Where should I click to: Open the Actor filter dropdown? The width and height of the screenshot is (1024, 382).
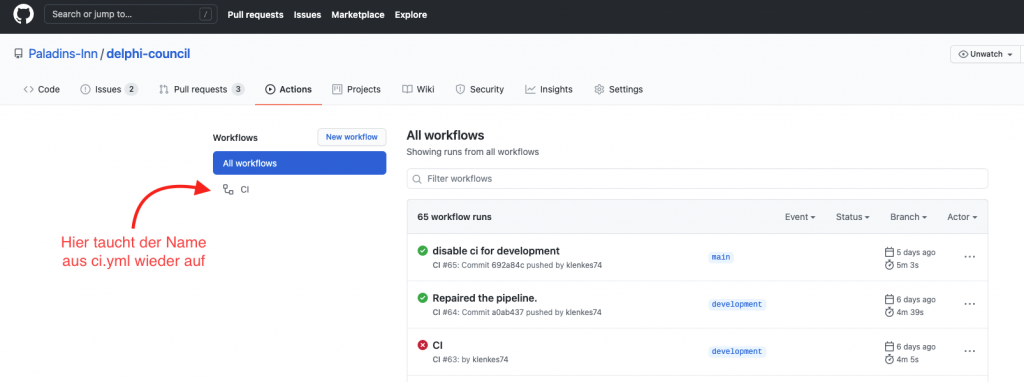coord(962,217)
